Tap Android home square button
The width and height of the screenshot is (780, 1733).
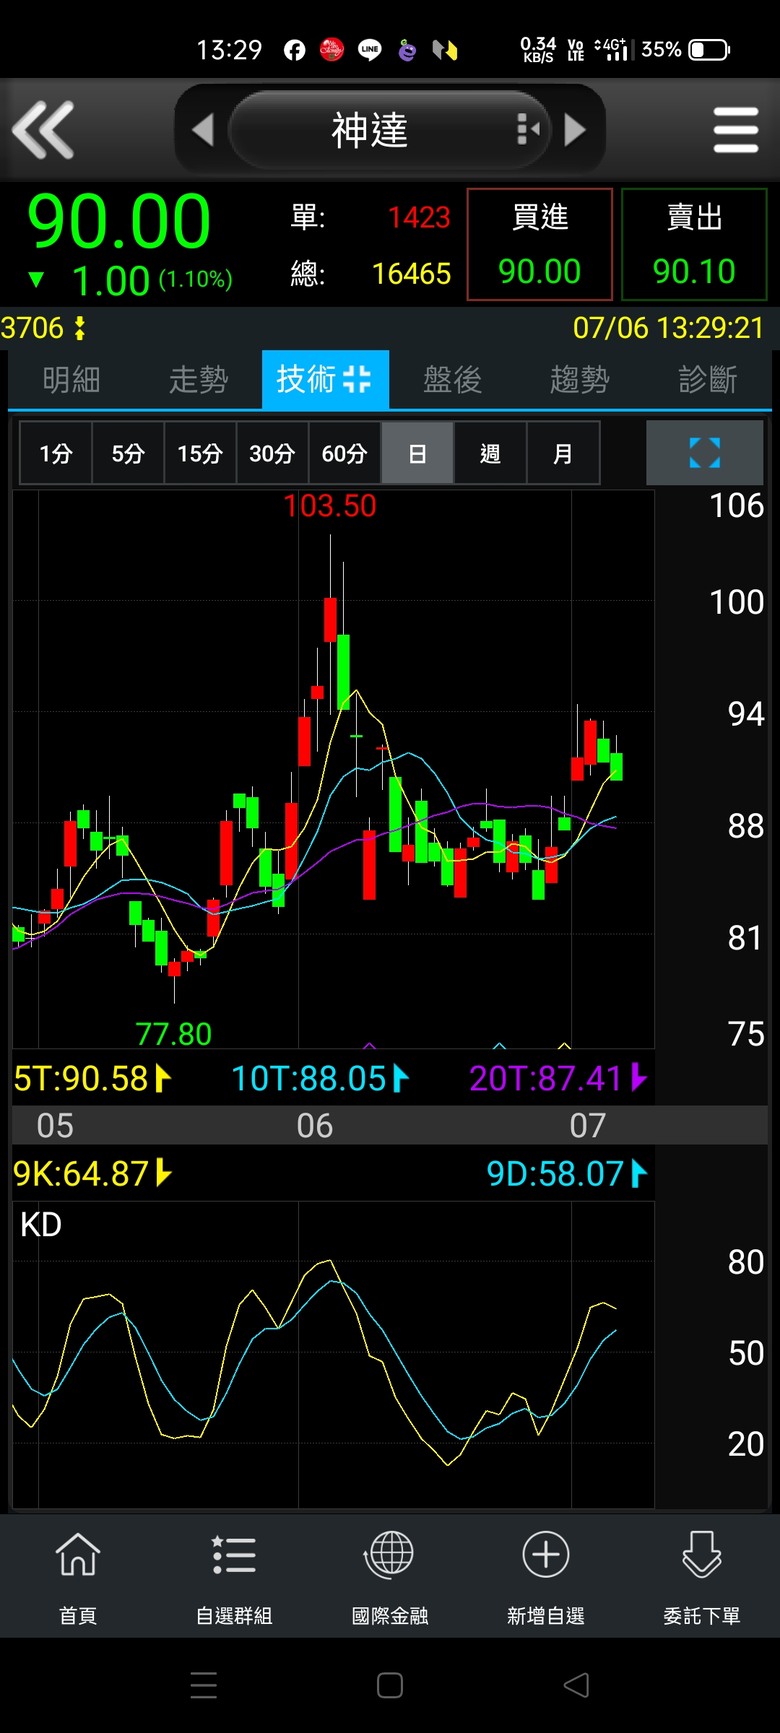(x=390, y=1685)
